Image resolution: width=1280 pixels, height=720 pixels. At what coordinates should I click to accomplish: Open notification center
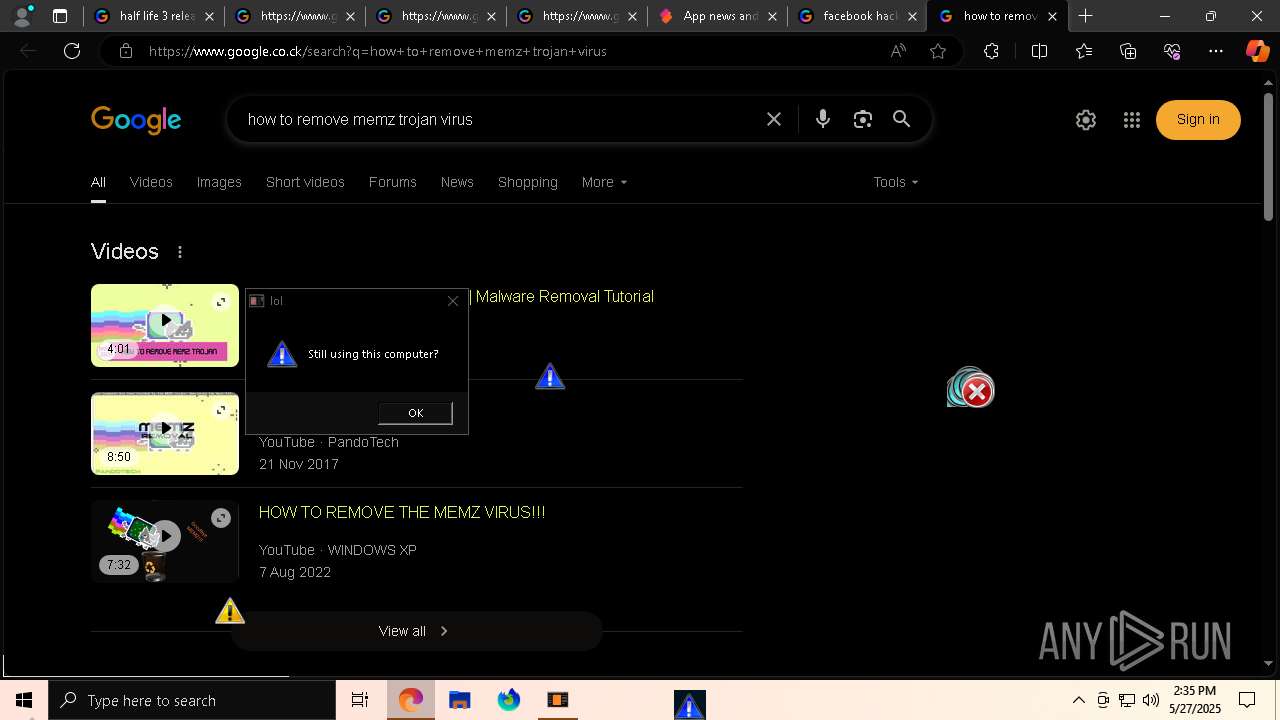point(1247,700)
